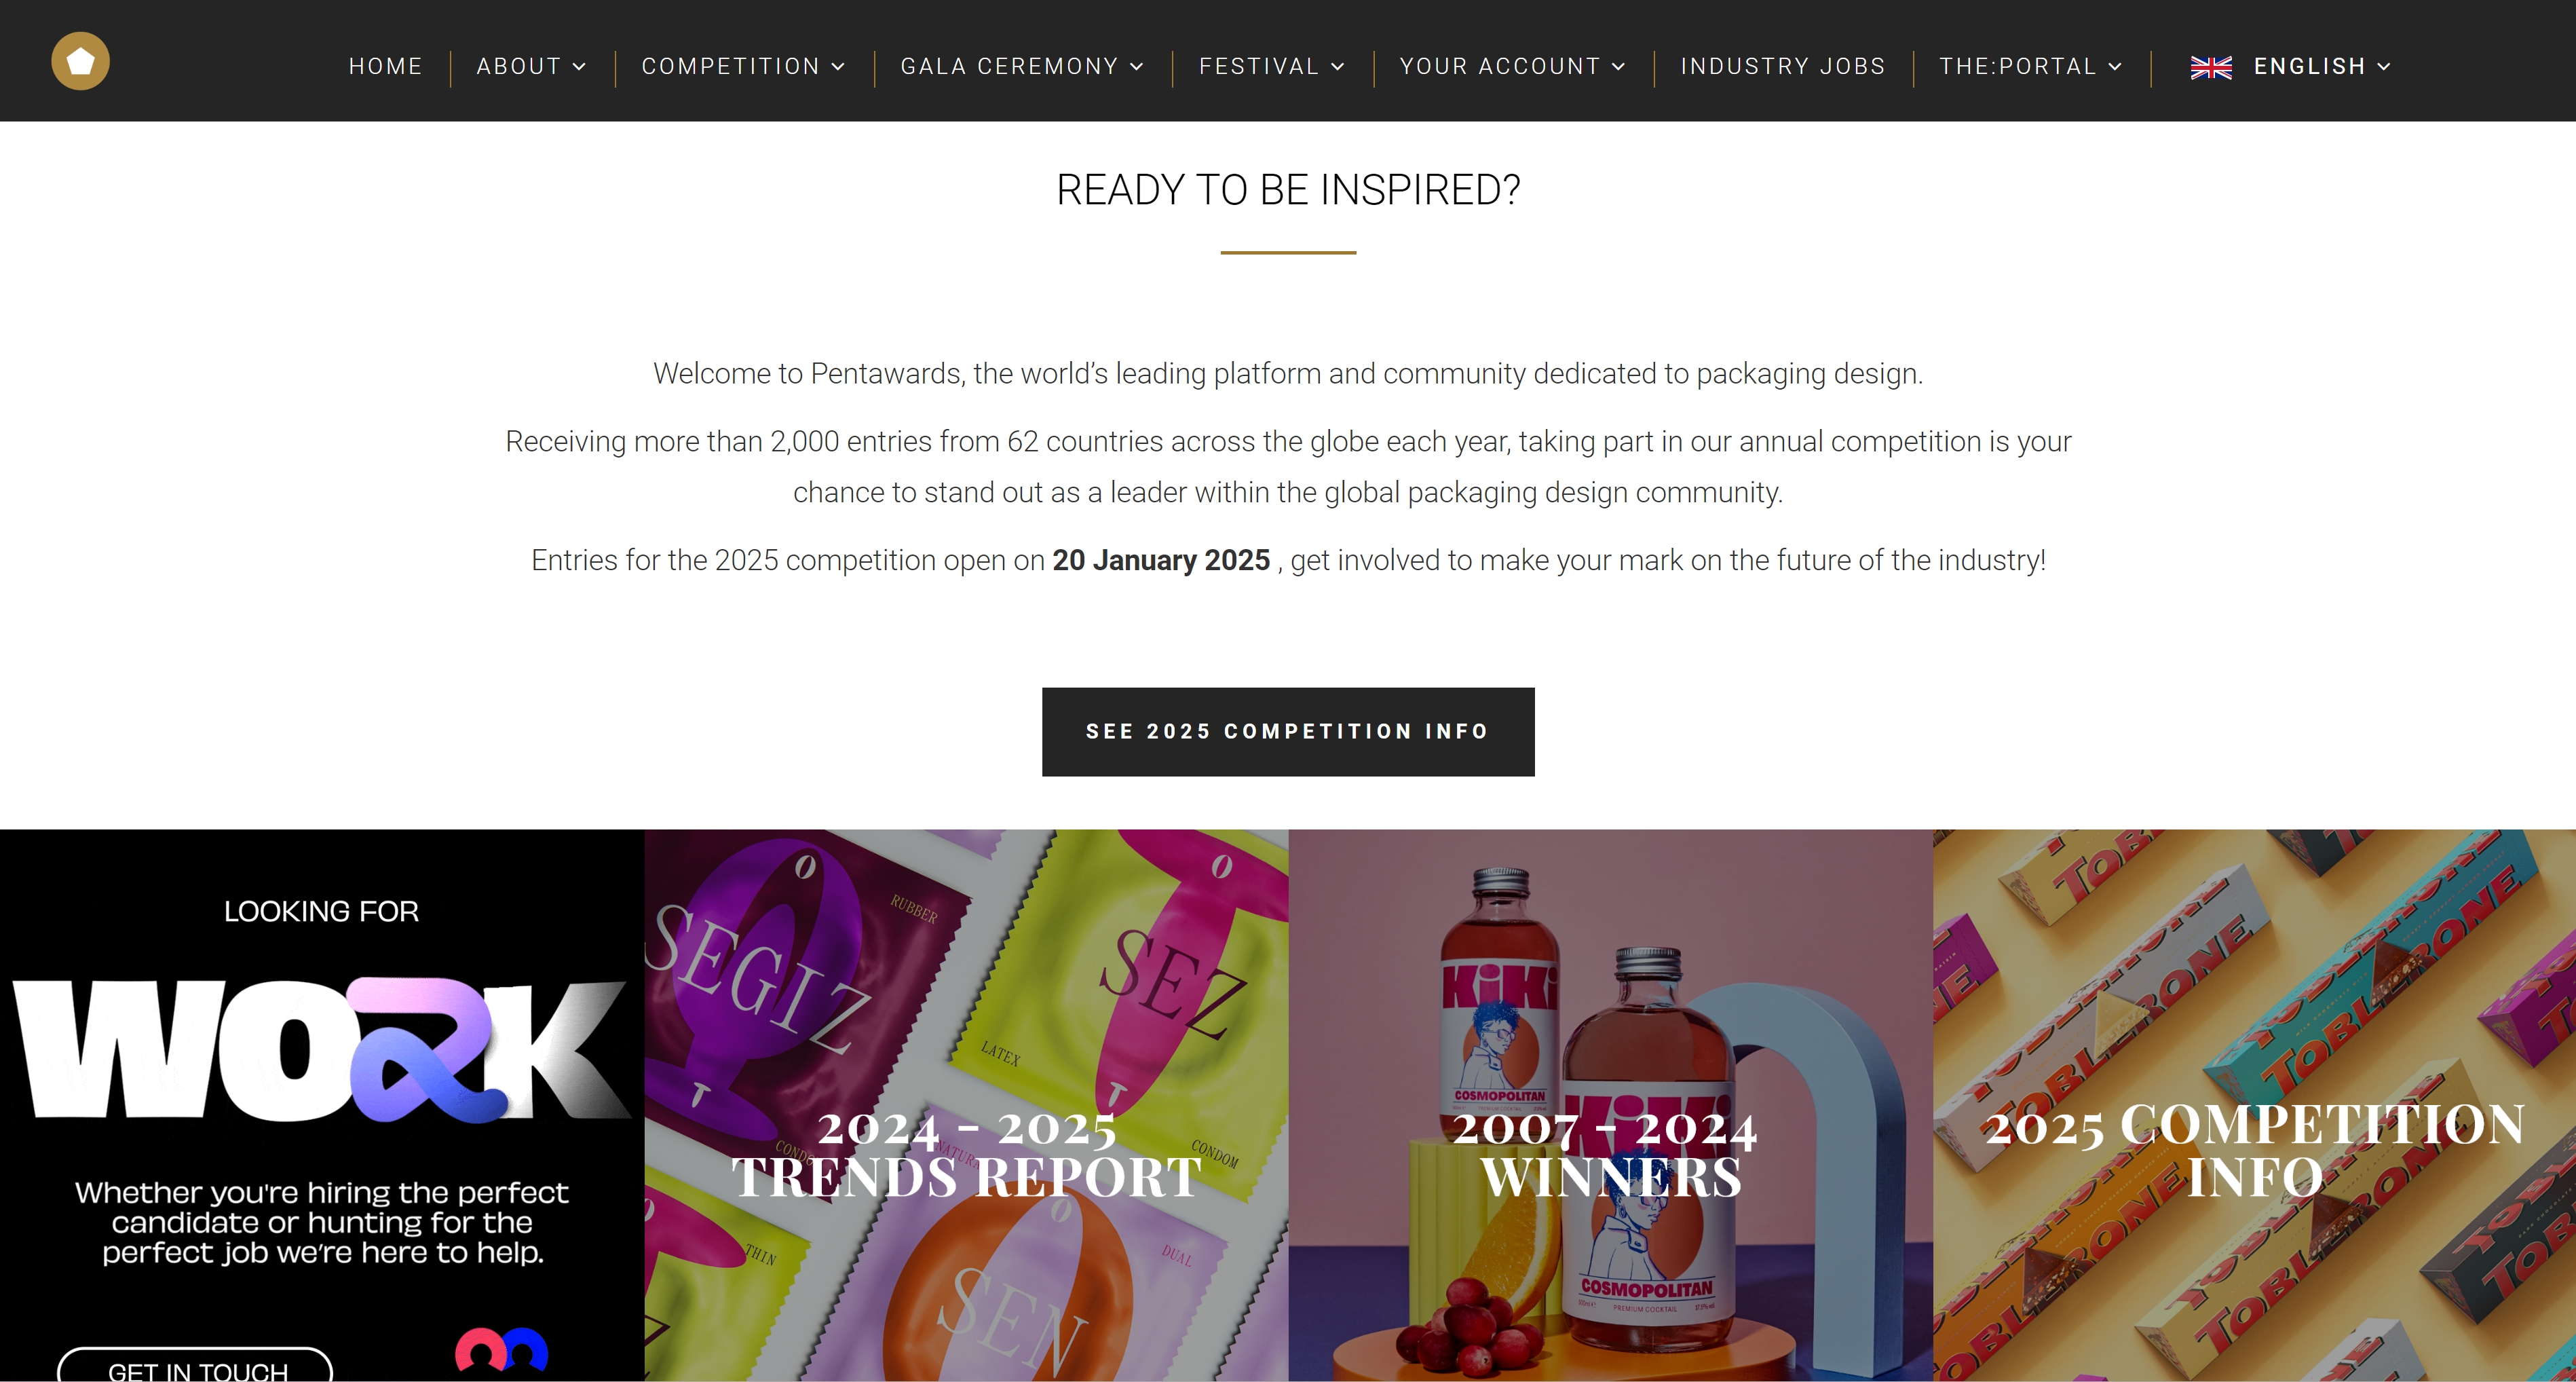Open the 2024 - 2025 Trends Report tile
This screenshot has width=2576, height=1382.
(x=966, y=1105)
